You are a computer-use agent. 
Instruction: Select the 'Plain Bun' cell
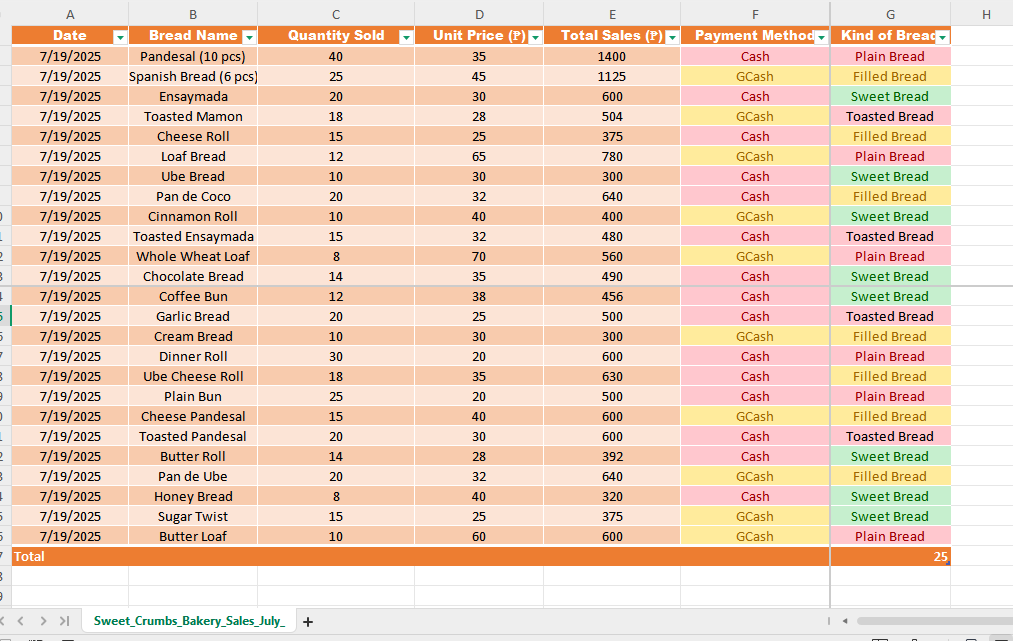tap(193, 397)
